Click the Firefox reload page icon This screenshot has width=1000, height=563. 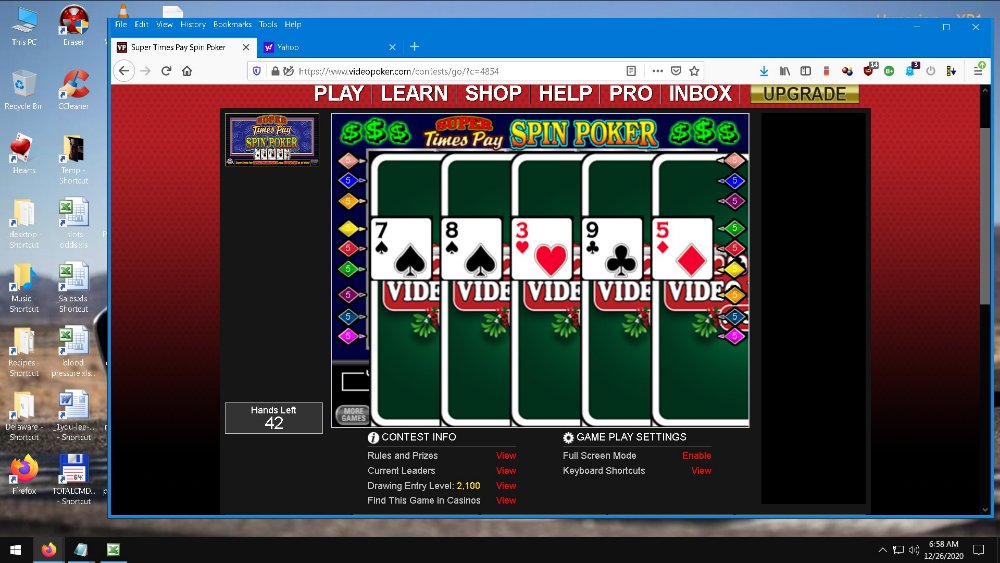coord(166,71)
